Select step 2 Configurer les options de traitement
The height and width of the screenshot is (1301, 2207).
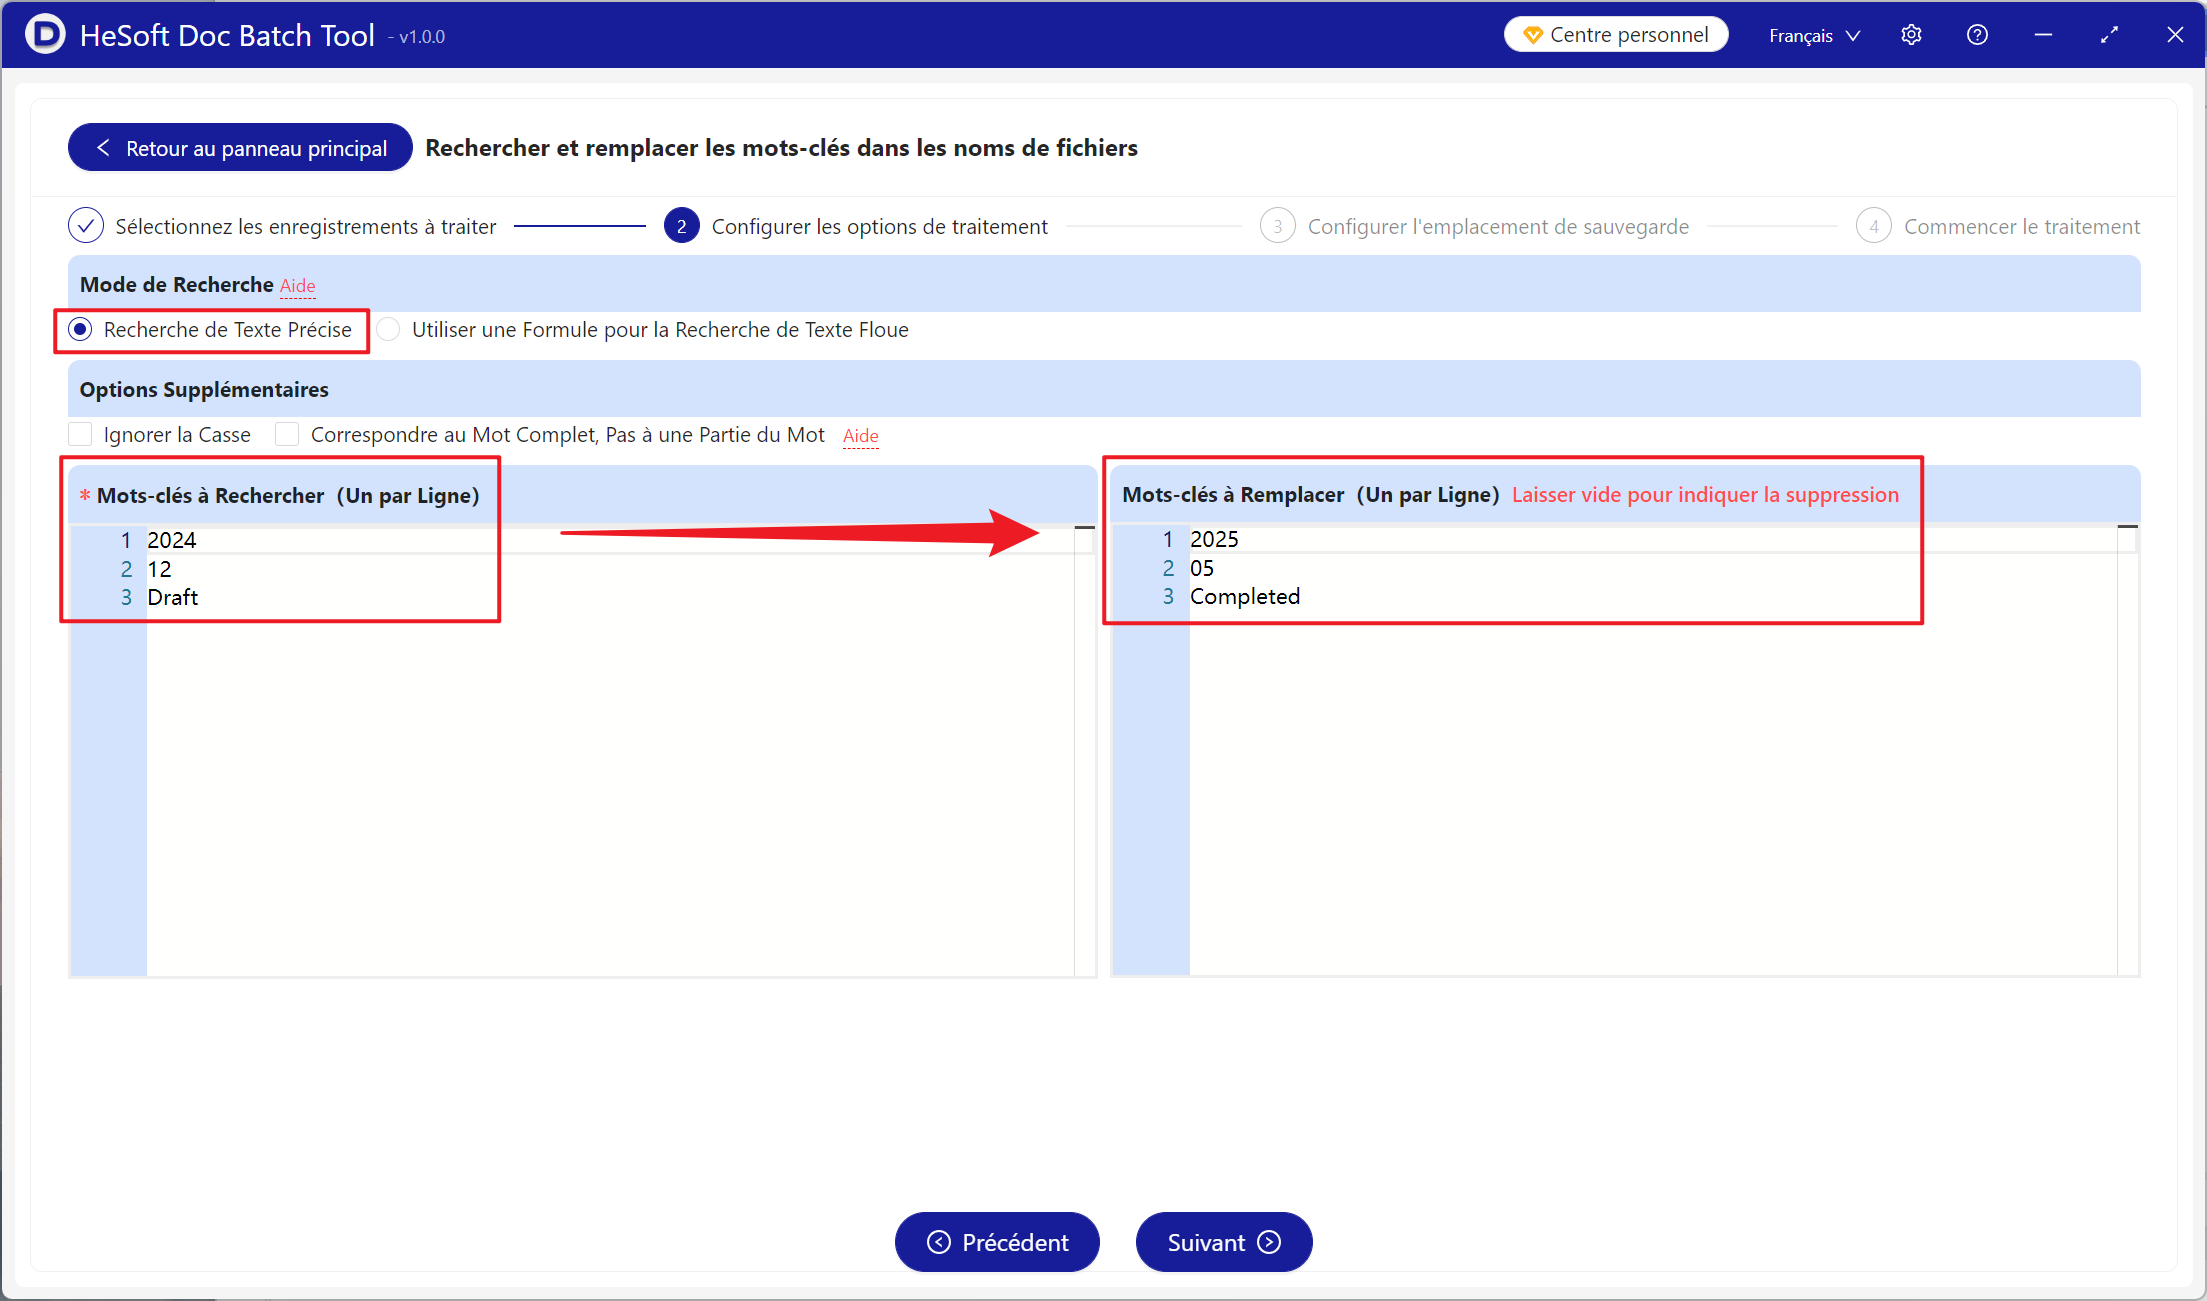[856, 226]
